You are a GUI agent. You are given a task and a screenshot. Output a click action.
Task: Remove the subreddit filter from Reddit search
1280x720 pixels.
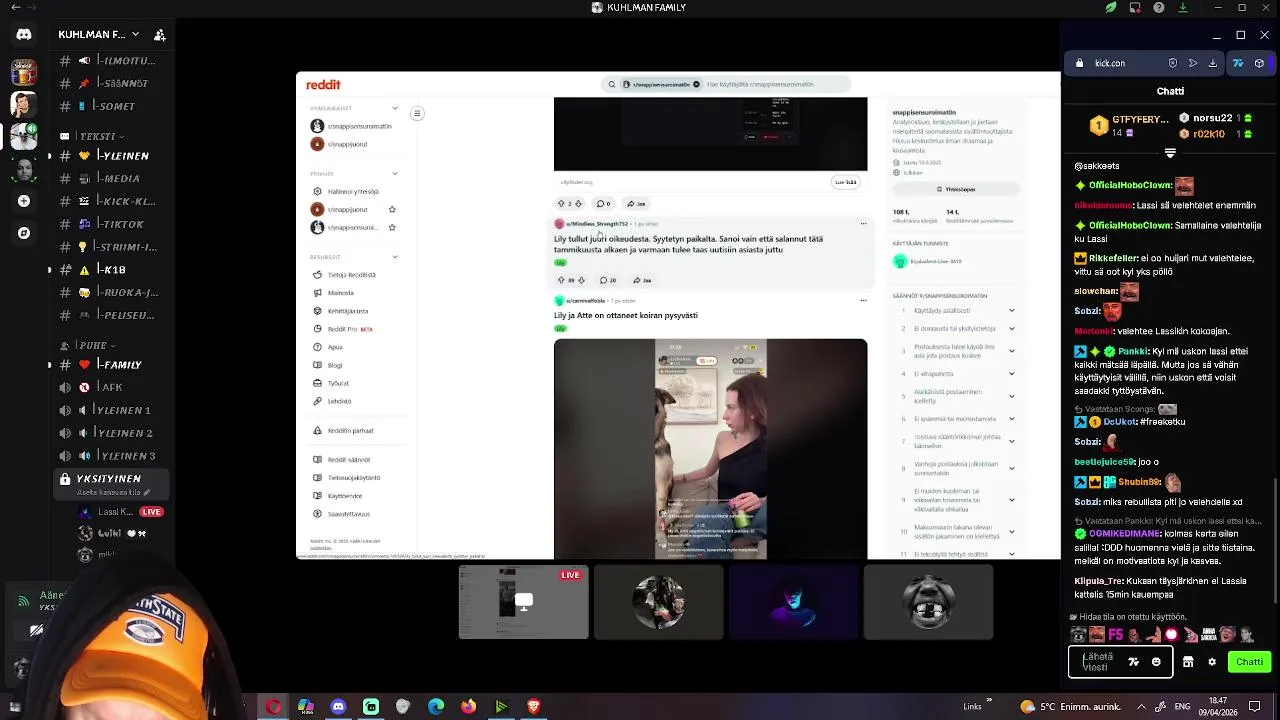point(696,85)
